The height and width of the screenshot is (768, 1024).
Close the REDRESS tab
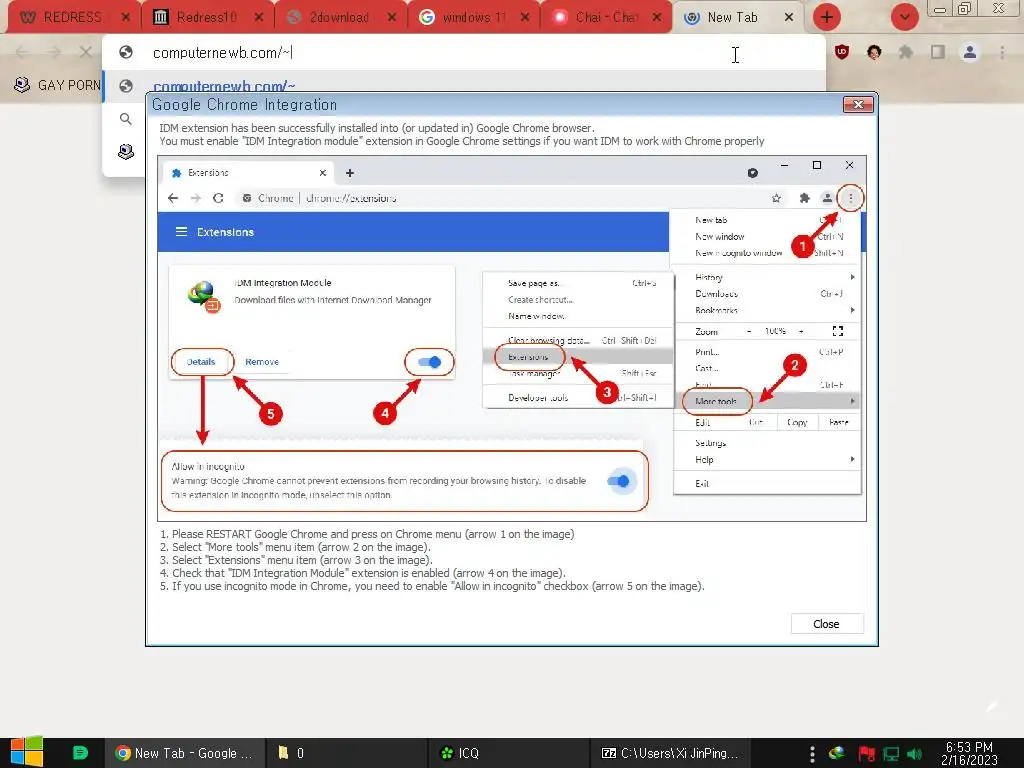[x=126, y=18]
